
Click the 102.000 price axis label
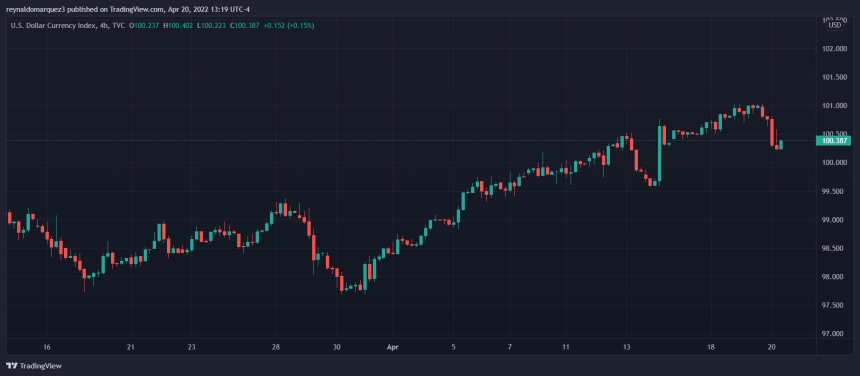[834, 49]
